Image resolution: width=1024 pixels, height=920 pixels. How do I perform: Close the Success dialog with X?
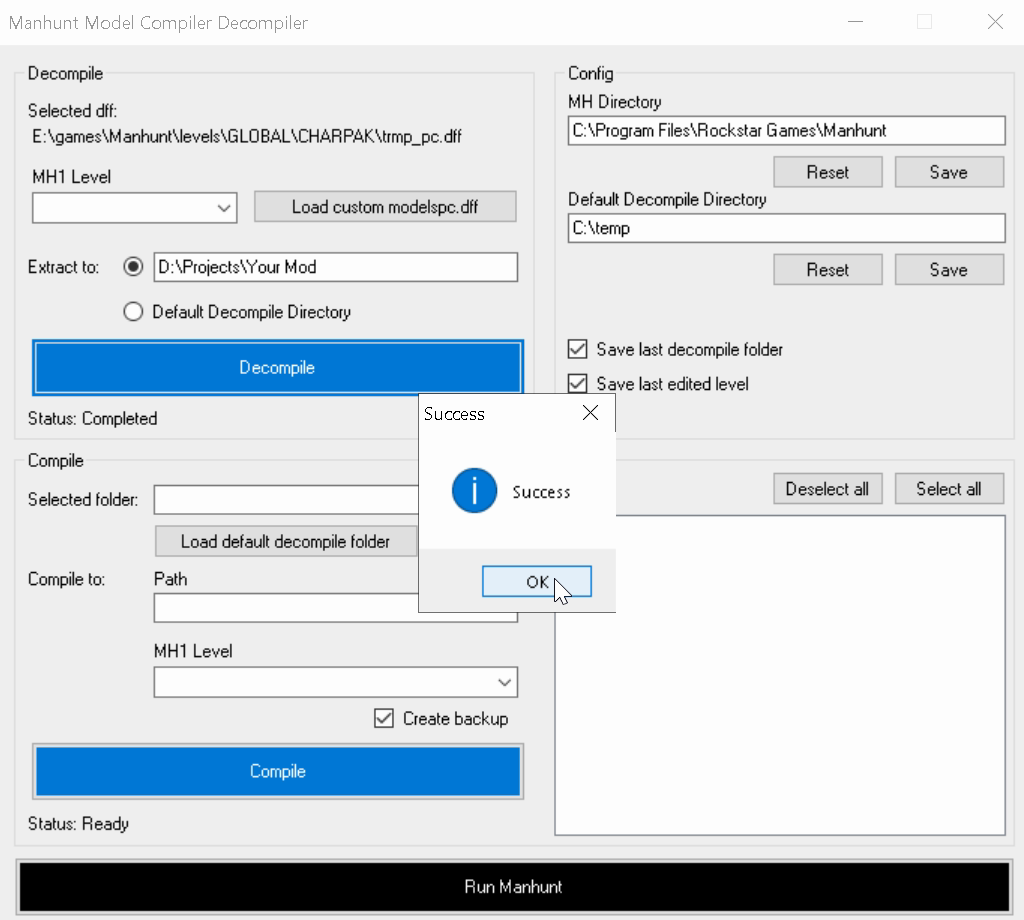tap(590, 413)
